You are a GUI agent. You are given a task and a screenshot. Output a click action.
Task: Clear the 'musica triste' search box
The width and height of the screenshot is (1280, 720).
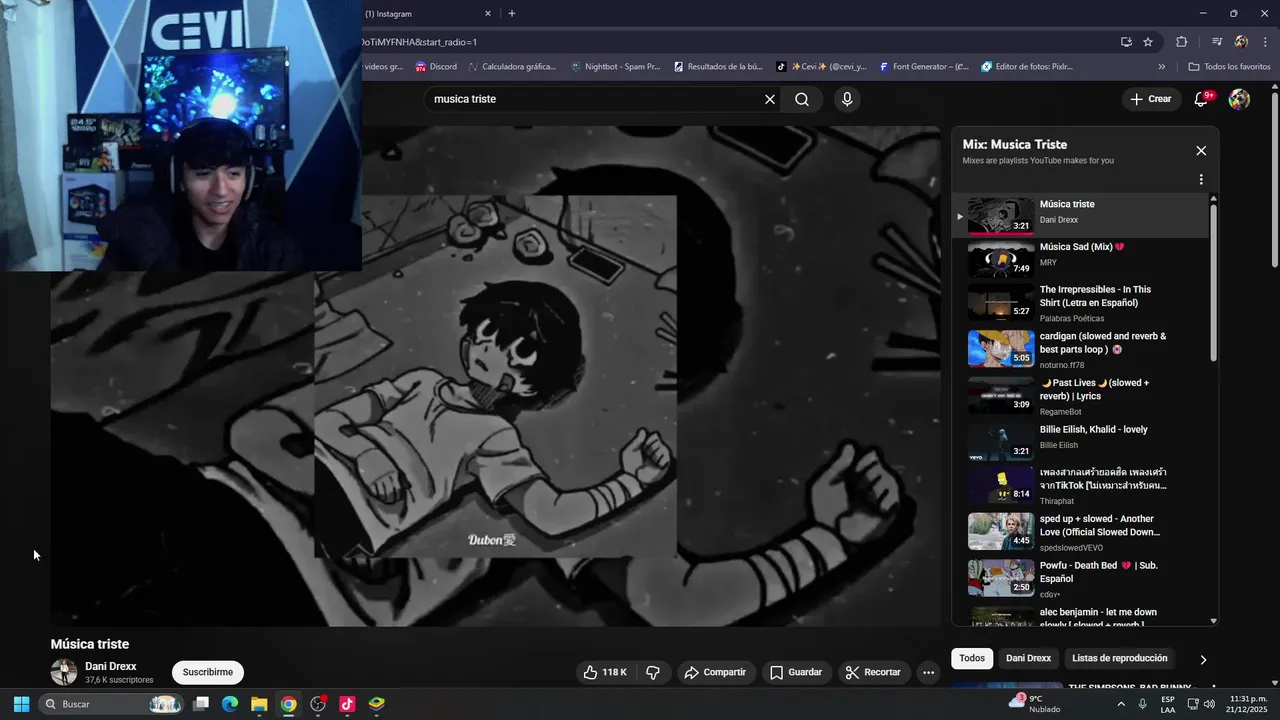[770, 99]
